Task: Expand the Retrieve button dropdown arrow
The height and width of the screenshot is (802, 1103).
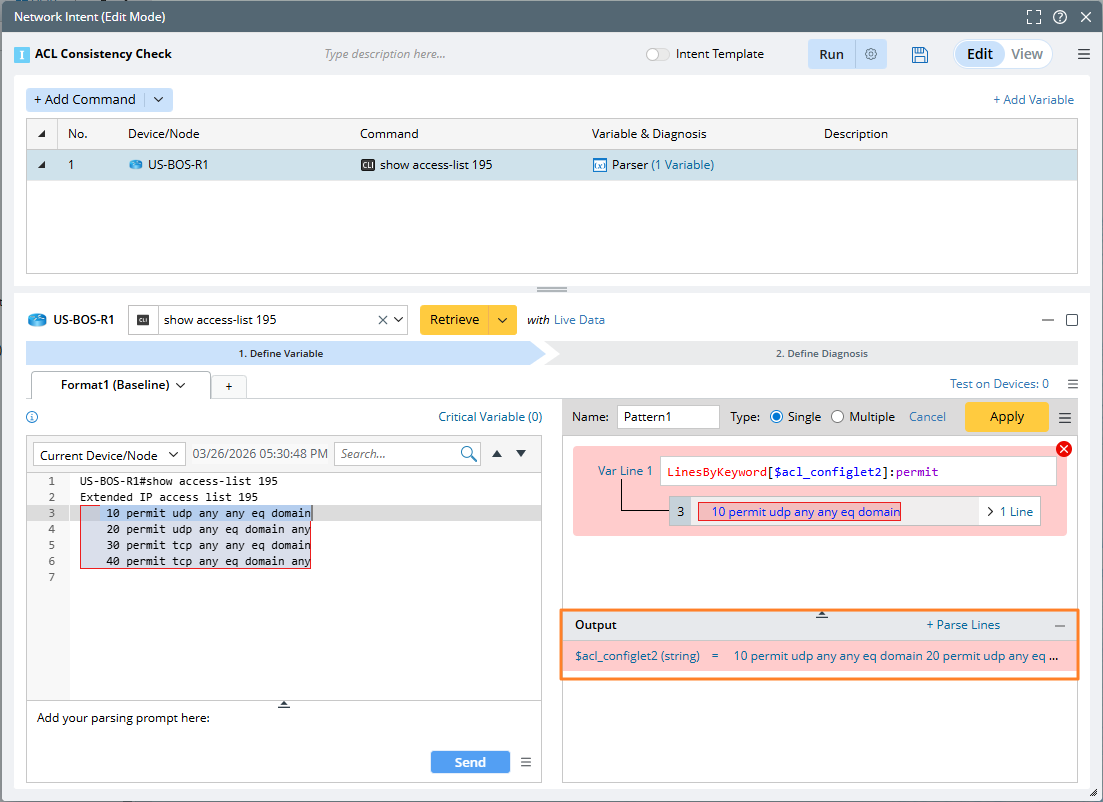Action: 502,320
